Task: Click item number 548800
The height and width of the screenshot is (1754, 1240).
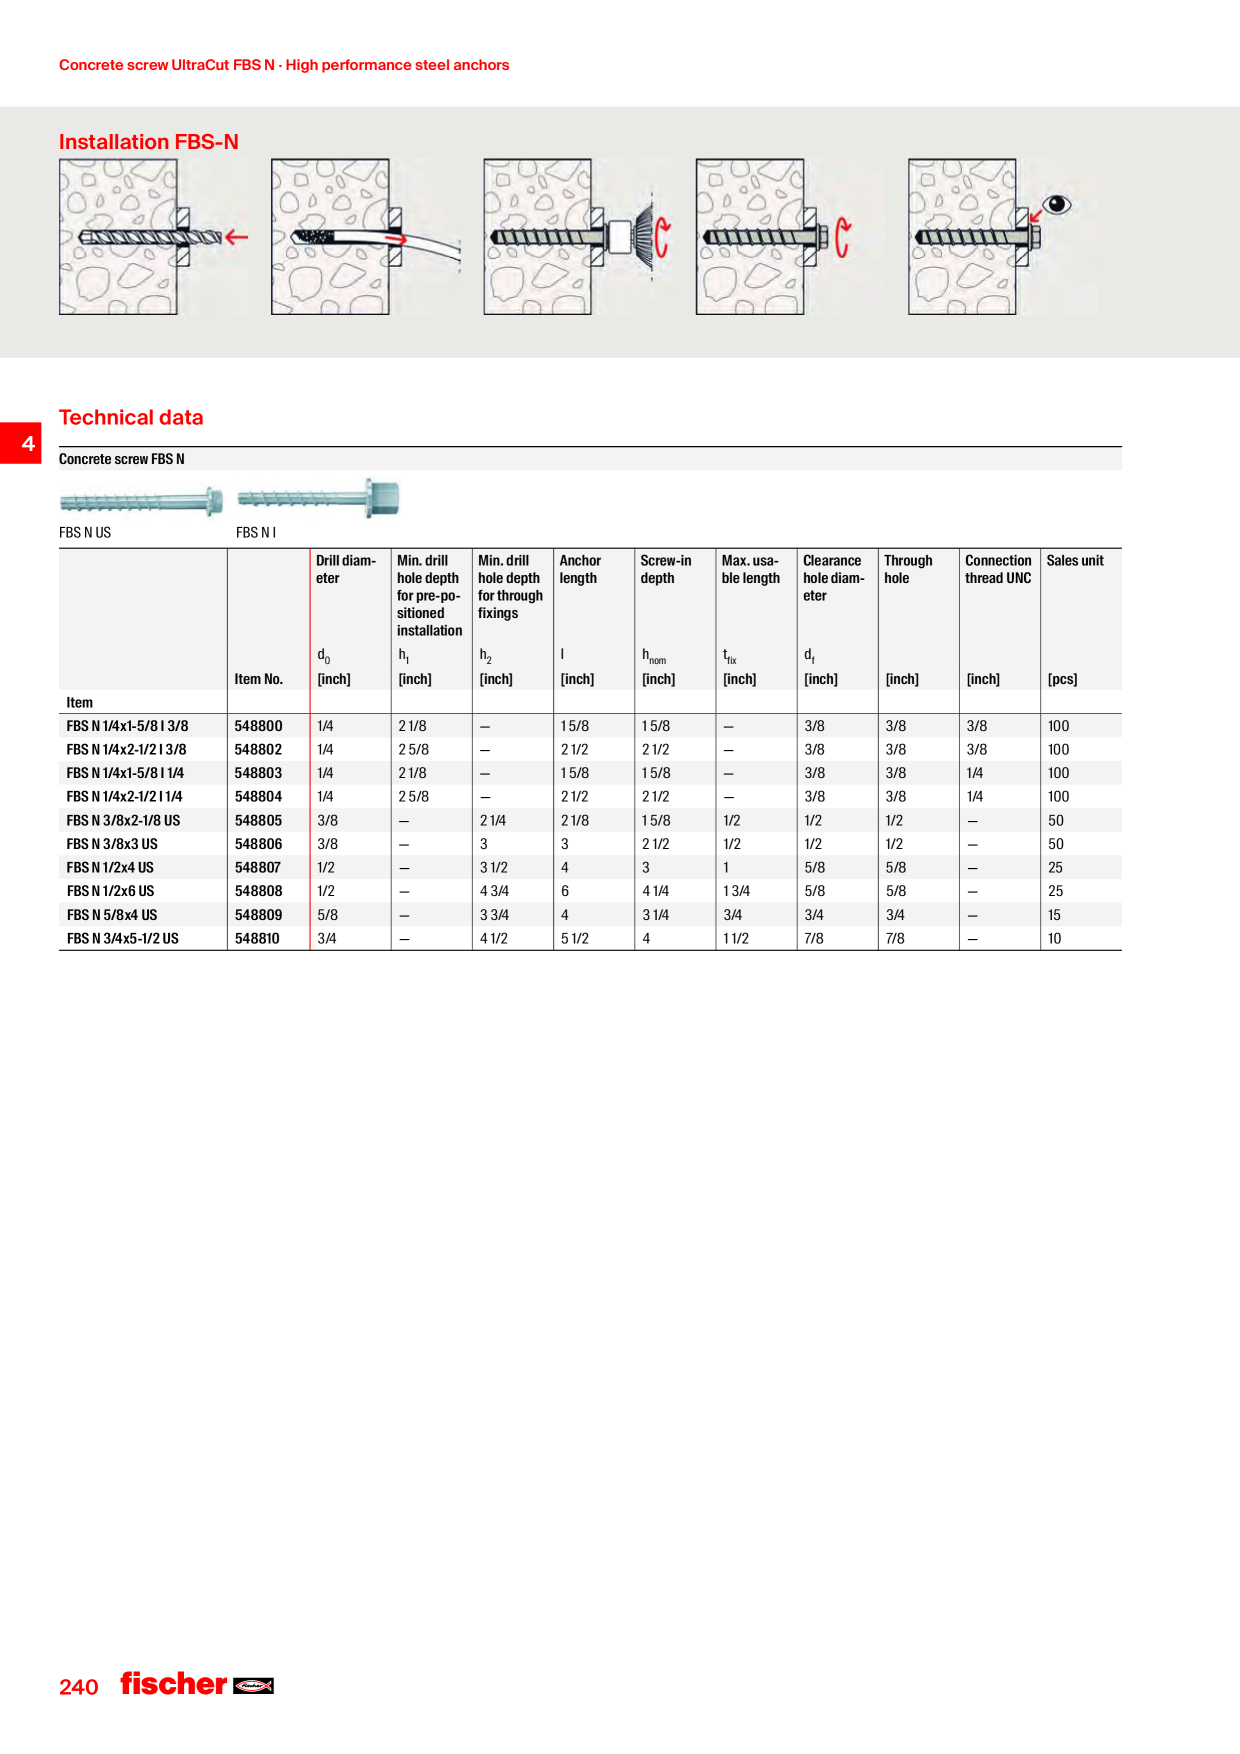Action: coord(259,726)
